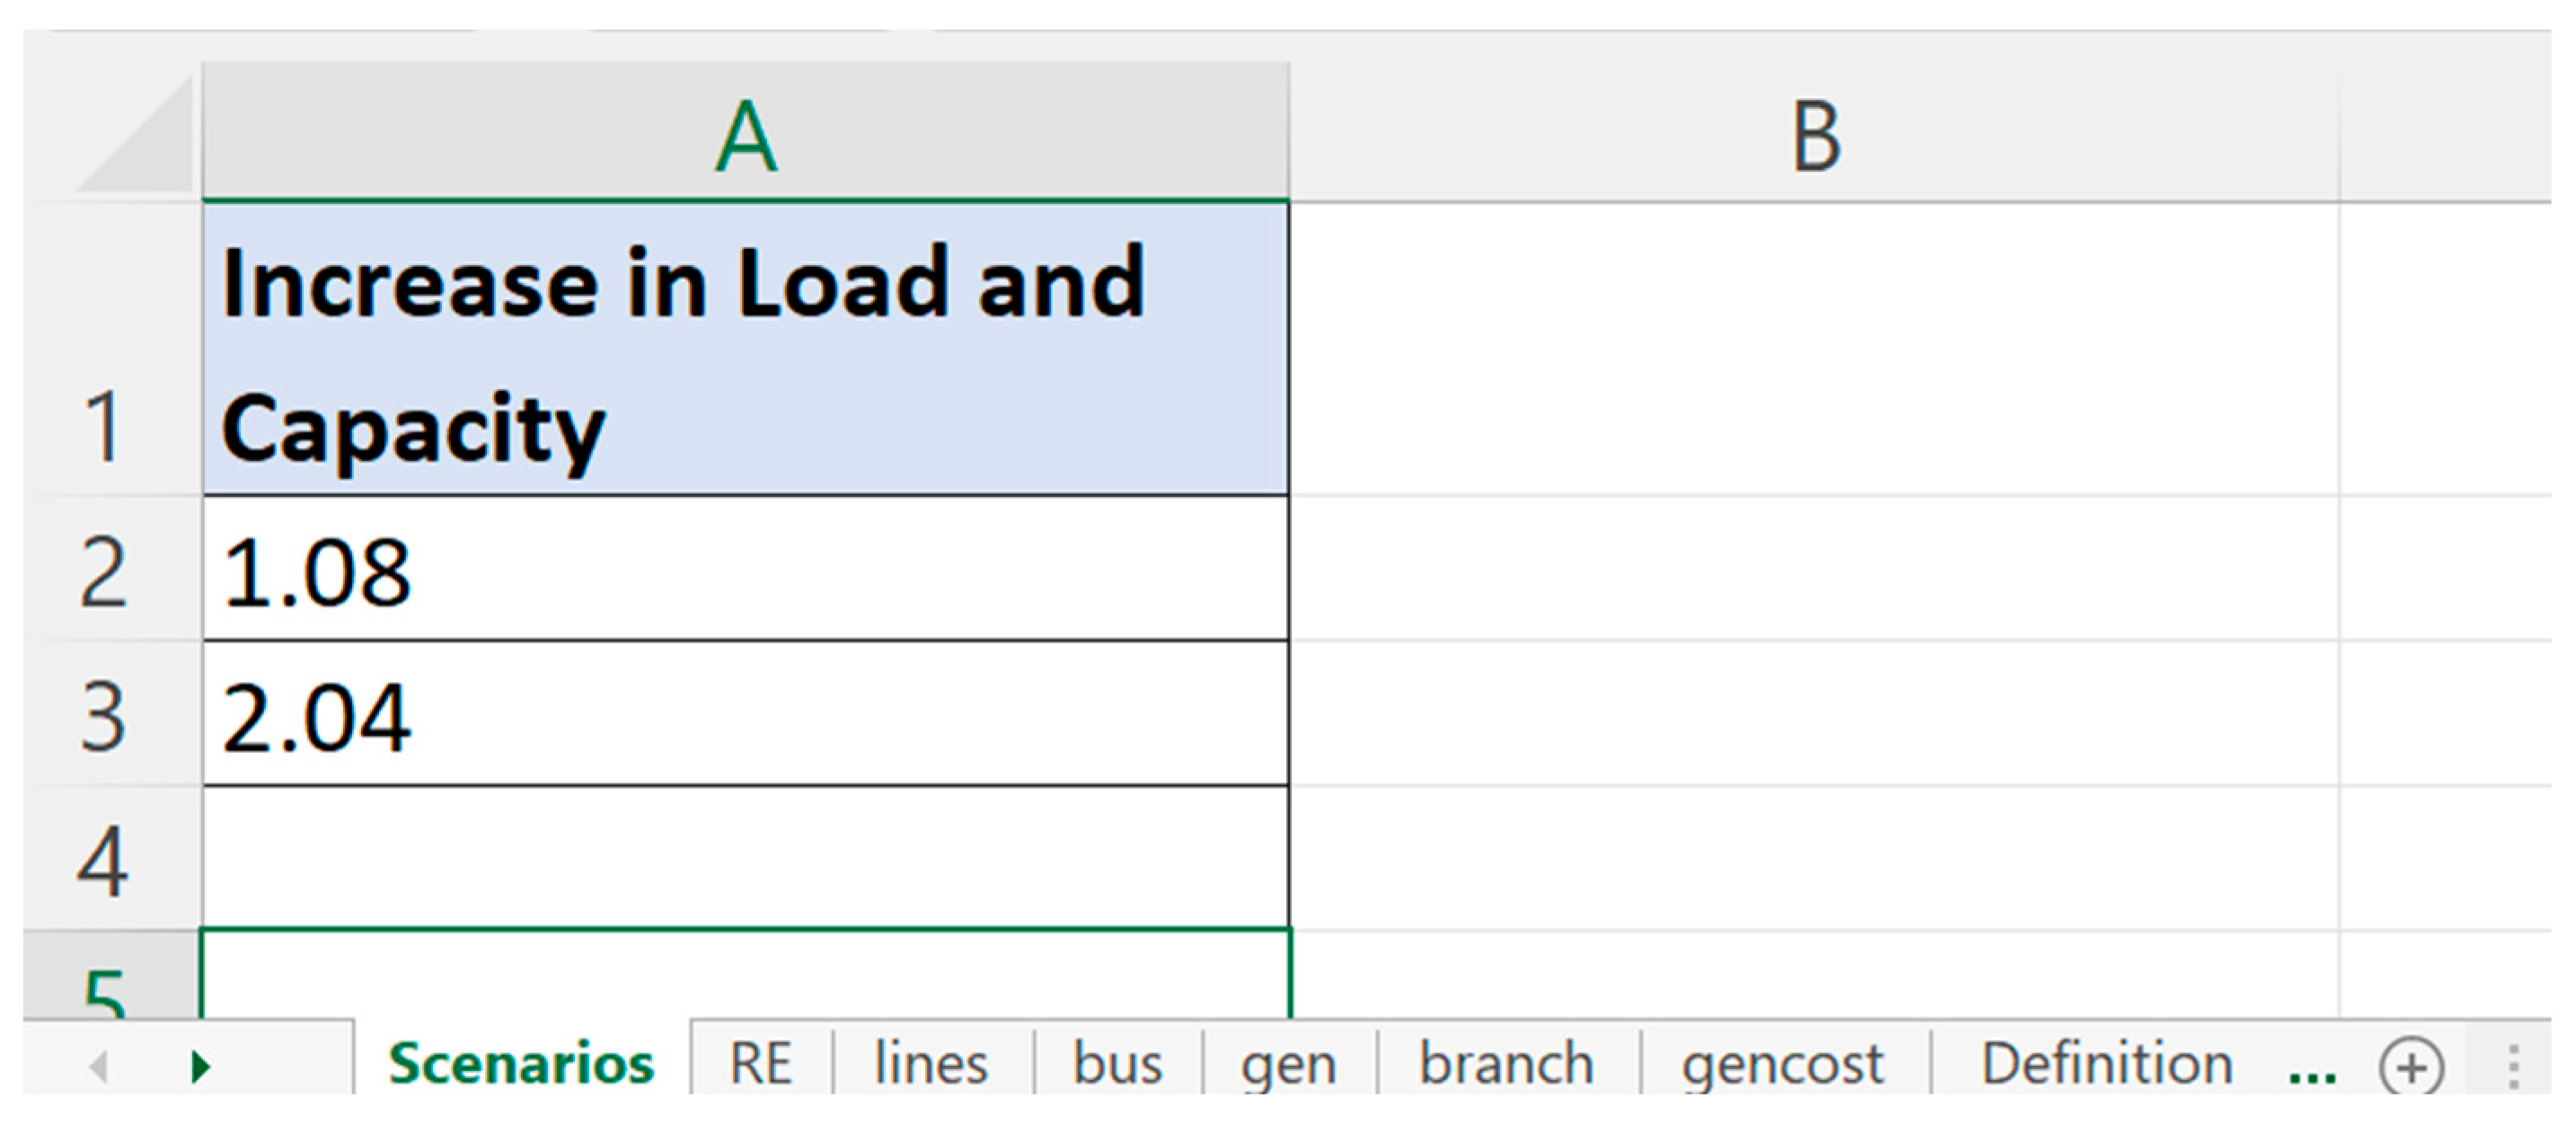Open the gen sheet tab

click(x=1288, y=1063)
